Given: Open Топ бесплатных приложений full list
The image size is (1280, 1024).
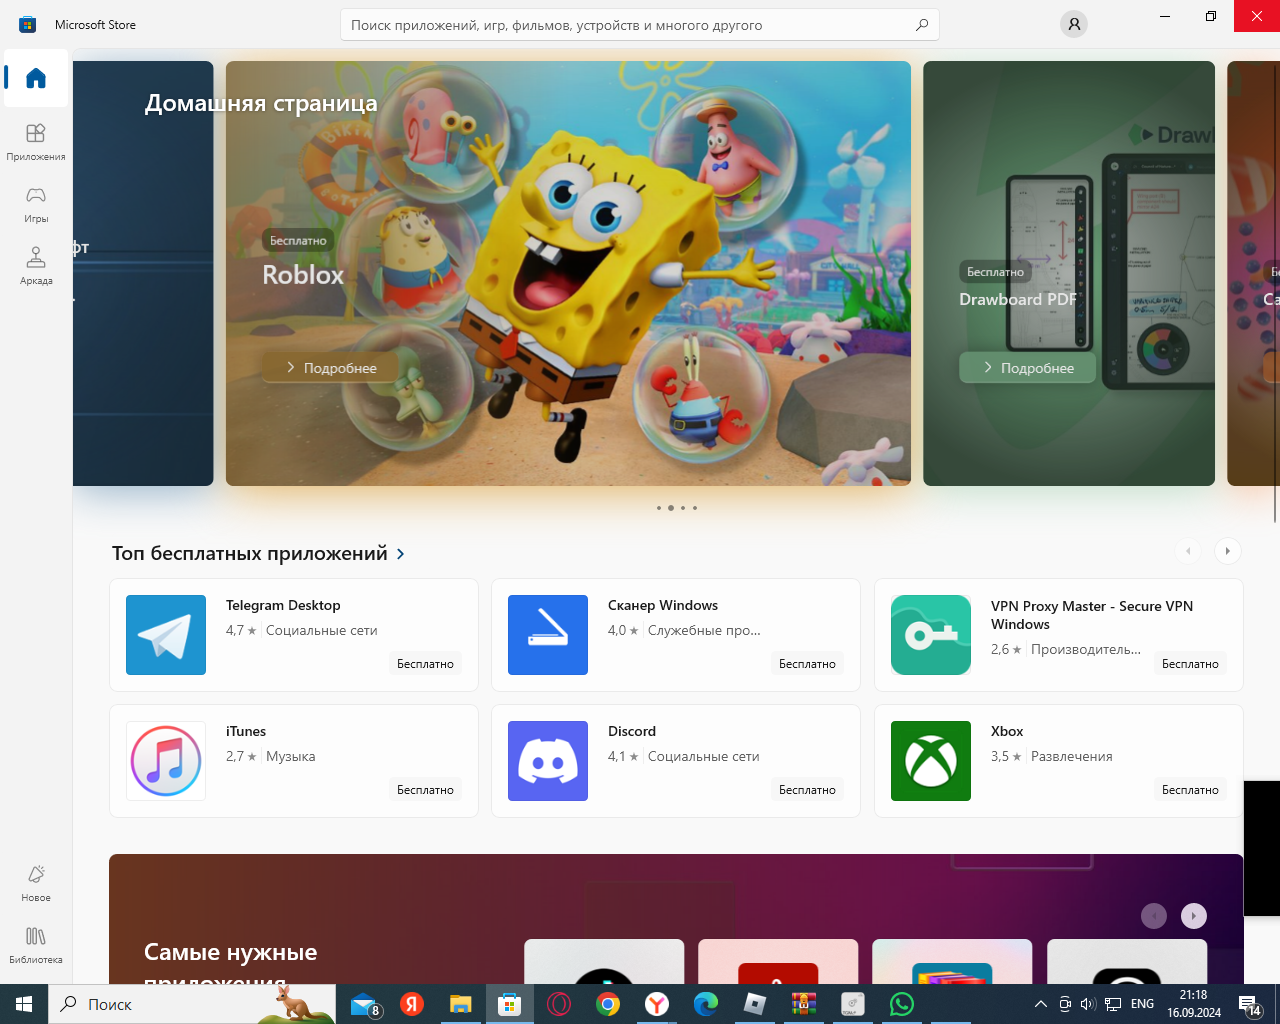Looking at the screenshot, I should click(258, 553).
